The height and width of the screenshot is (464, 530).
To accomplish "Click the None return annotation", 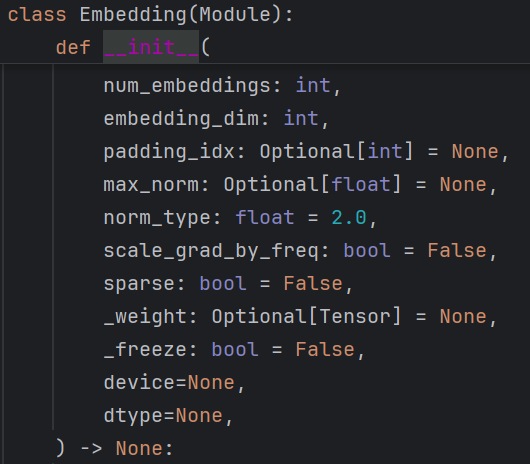I will 139,448.
